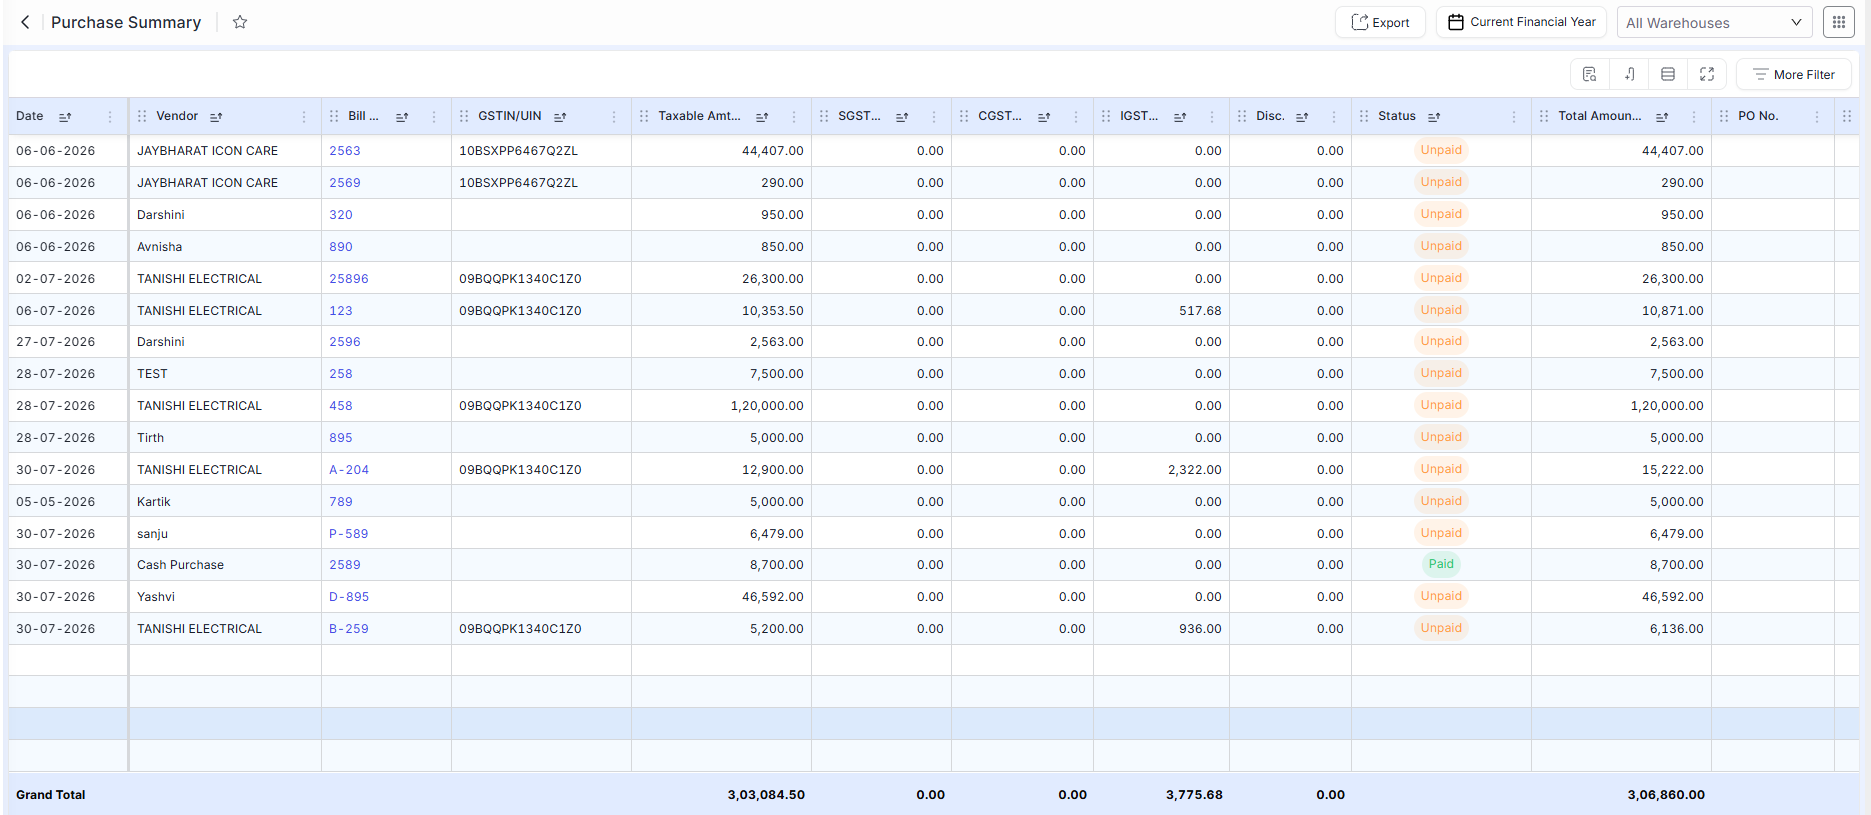Open the More Filter panel
1871x815 pixels.
click(x=1794, y=74)
